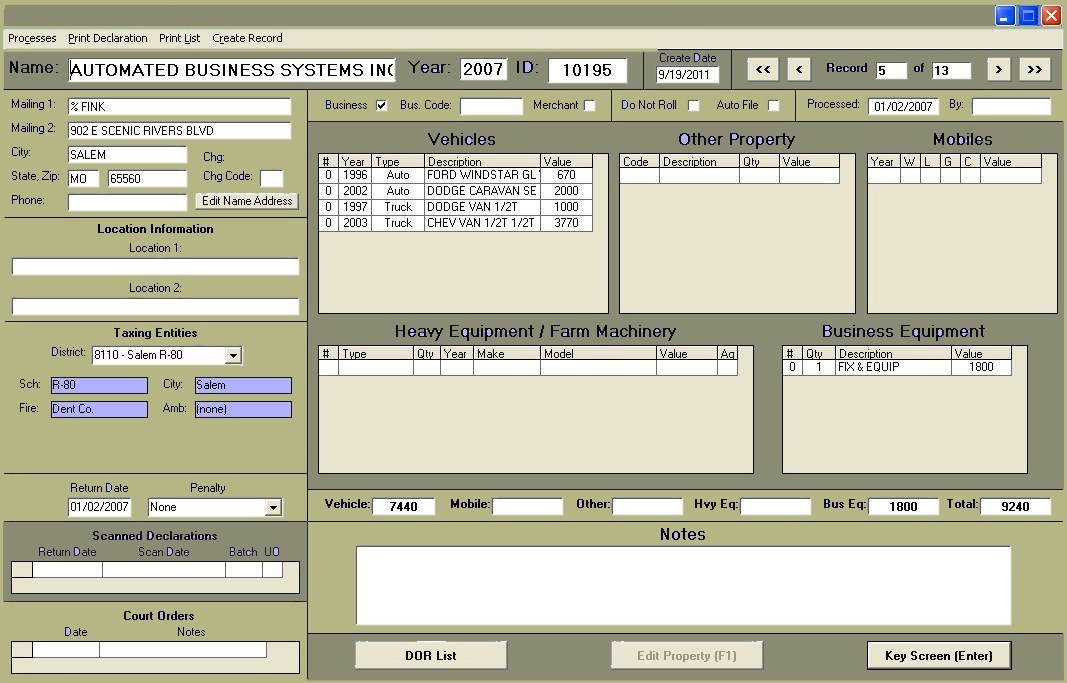Open the Penalty dropdown
Screen dimensions: 1067x683
[x=272, y=508]
